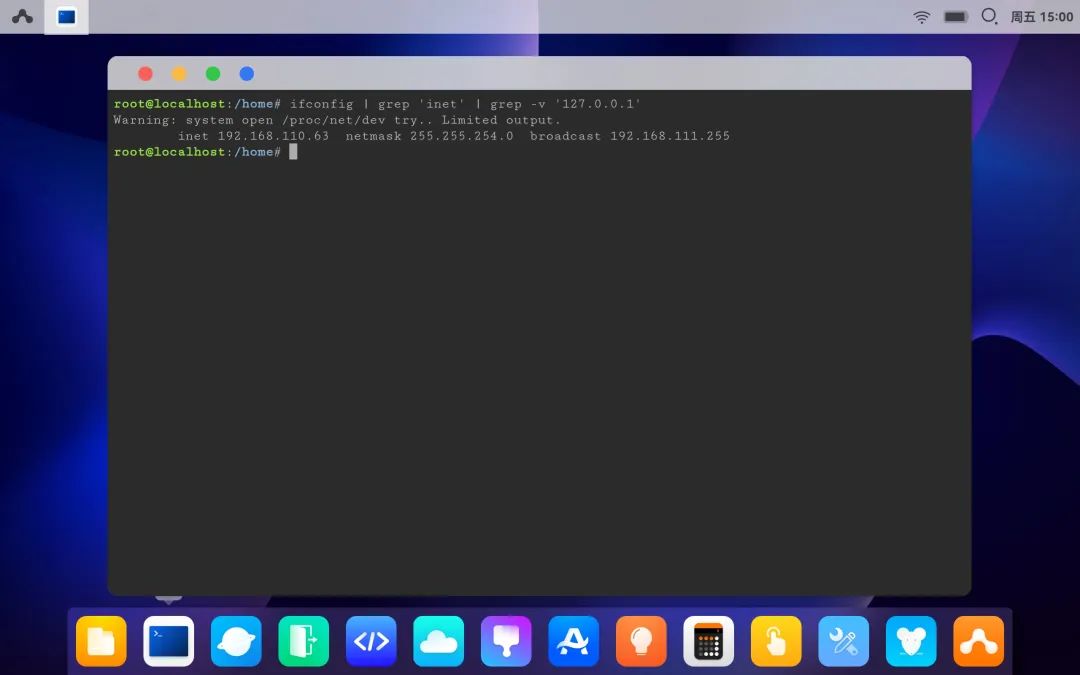The width and height of the screenshot is (1080, 675).
Task: Select the terminal thumbnail in the top taskbar
Action: (66, 16)
